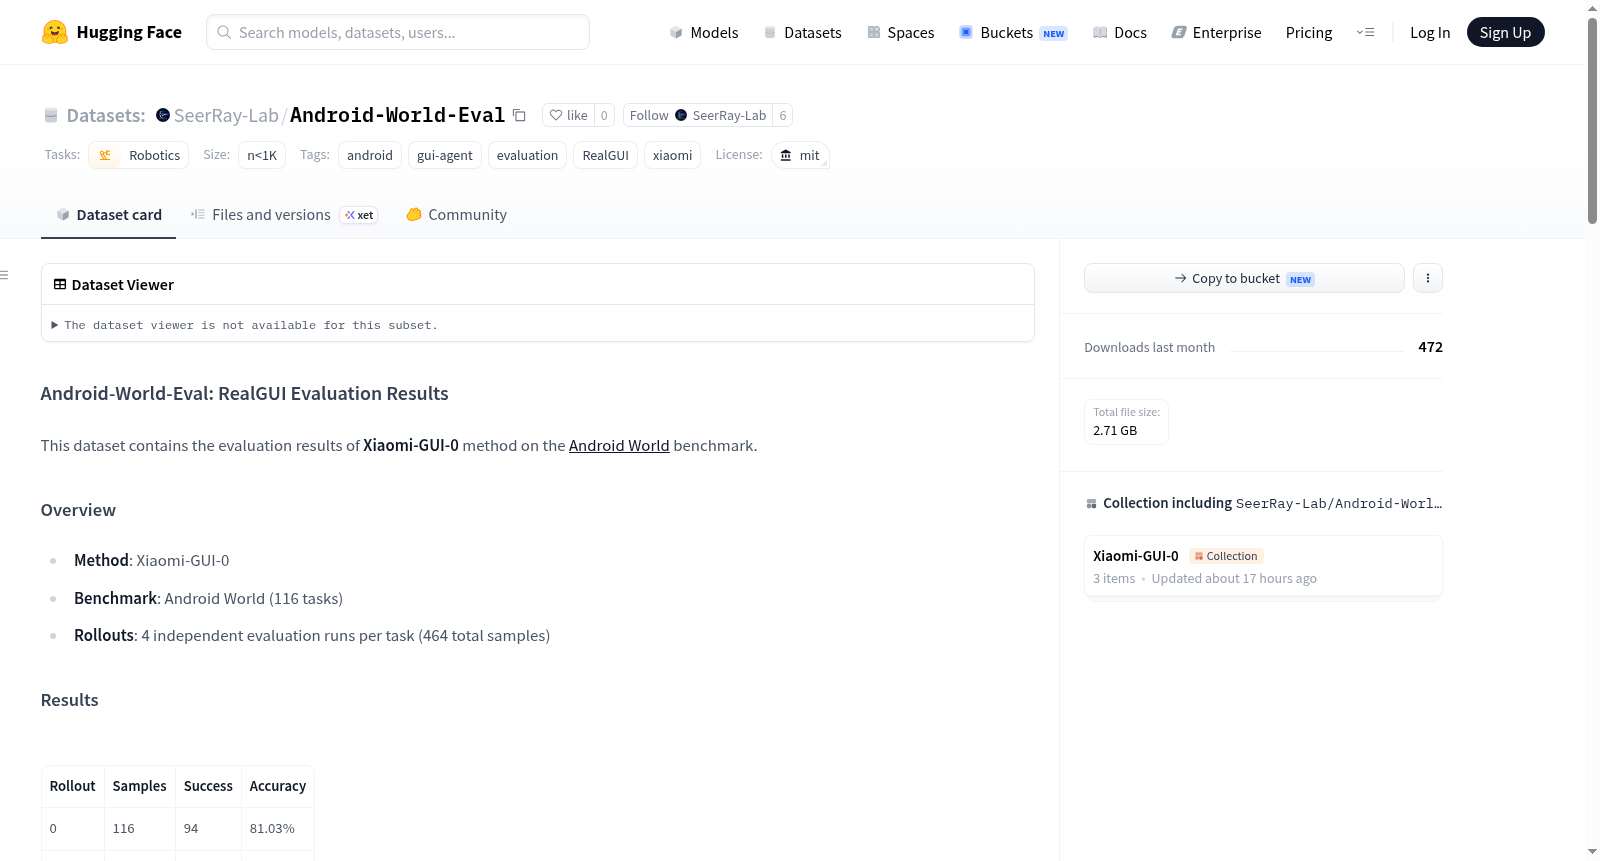Open the three-dot options menu
The image size is (1600, 861).
(x=1428, y=278)
